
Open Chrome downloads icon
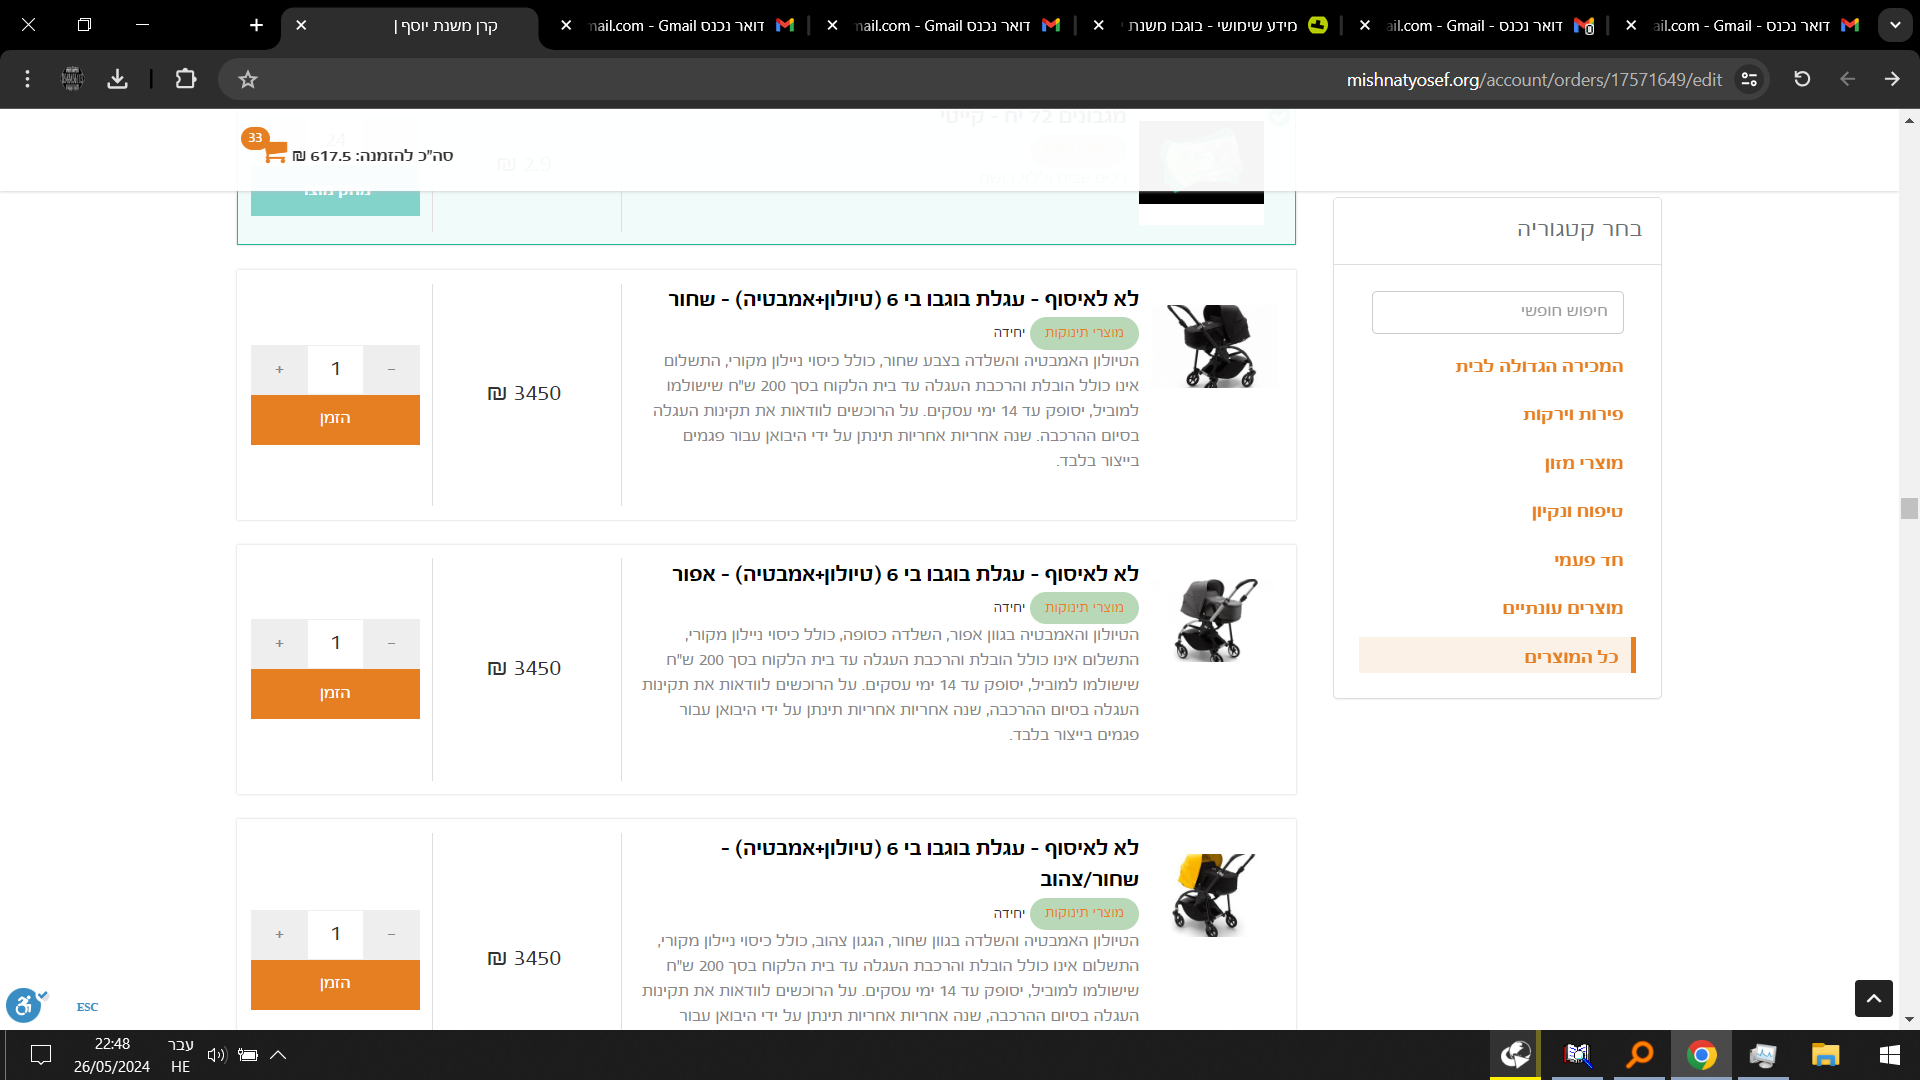point(118,79)
